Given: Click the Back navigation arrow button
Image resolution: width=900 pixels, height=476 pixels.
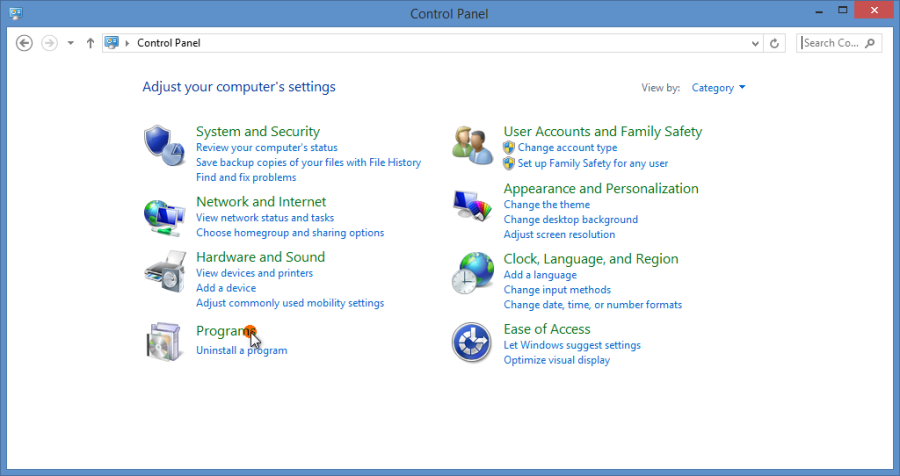Looking at the screenshot, I should coord(25,43).
